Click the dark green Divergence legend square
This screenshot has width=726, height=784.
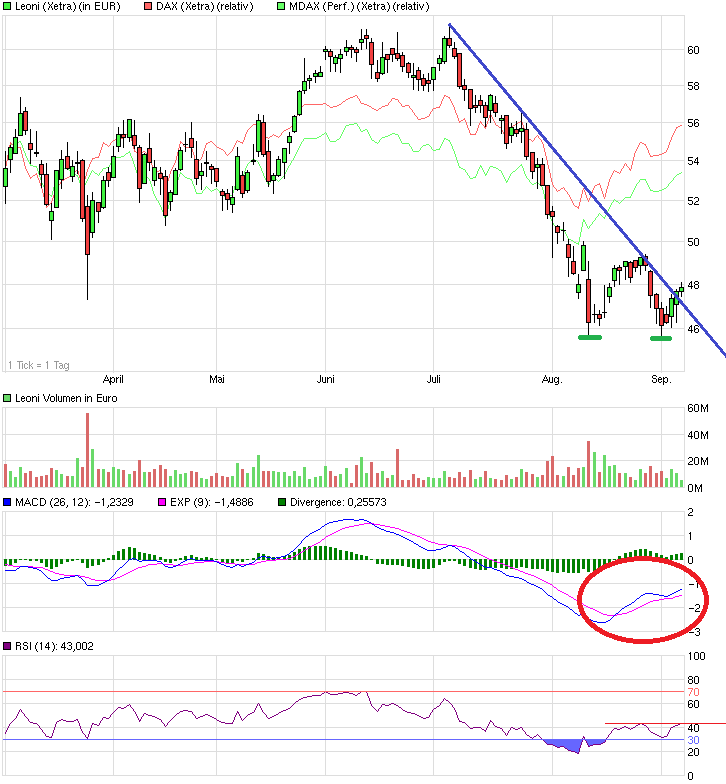[283, 502]
